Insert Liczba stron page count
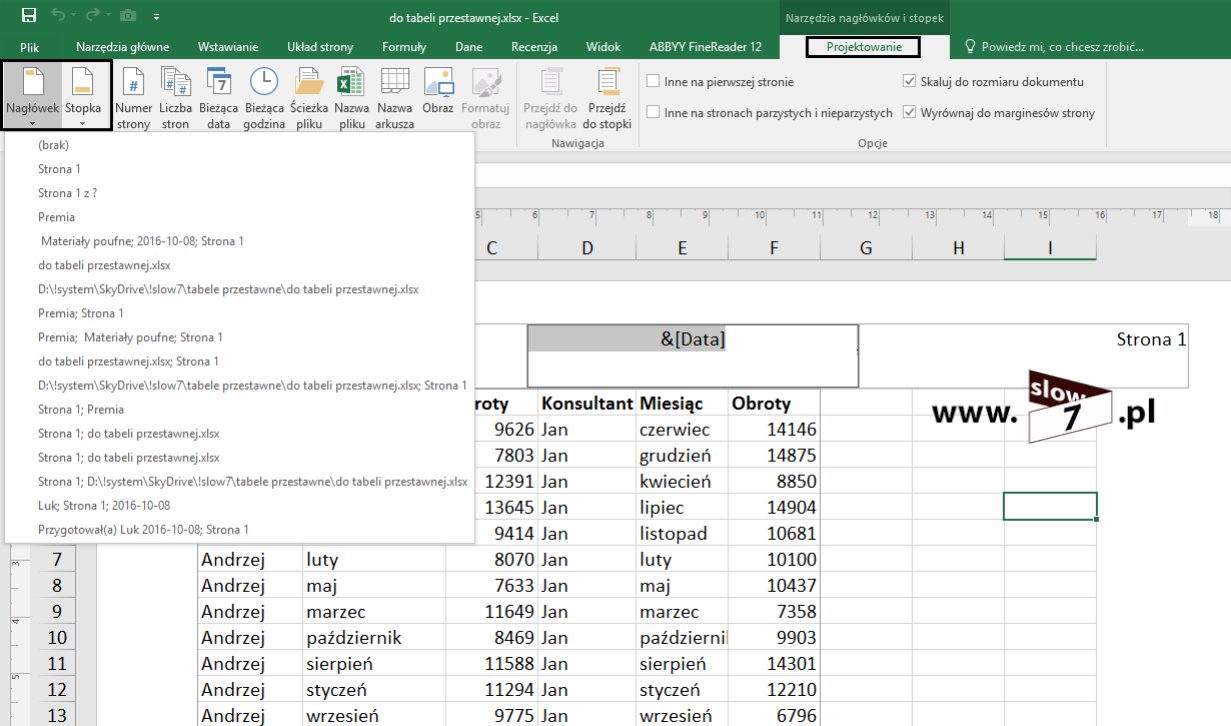Screen dimensions: 1231x726 pyautogui.click(x=175, y=99)
